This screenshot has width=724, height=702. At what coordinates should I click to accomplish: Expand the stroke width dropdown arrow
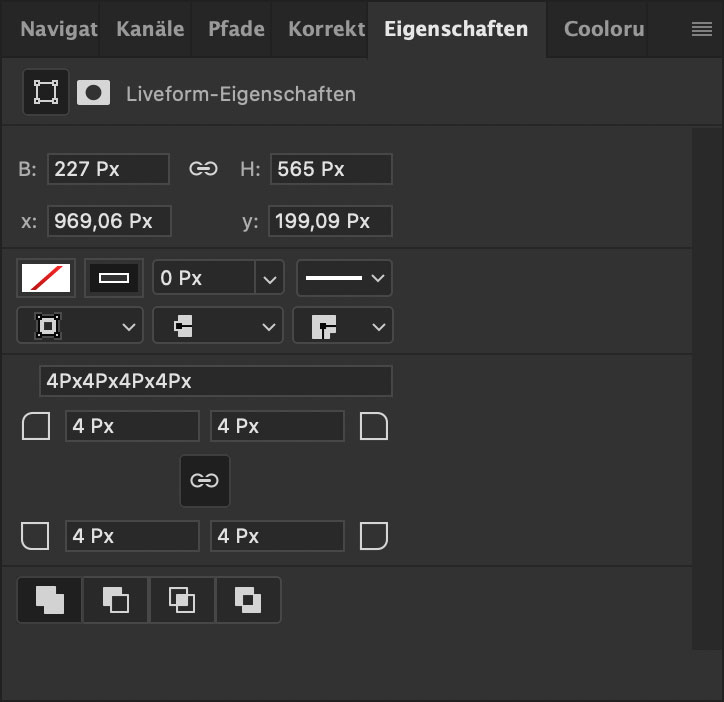pyautogui.click(x=270, y=278)
